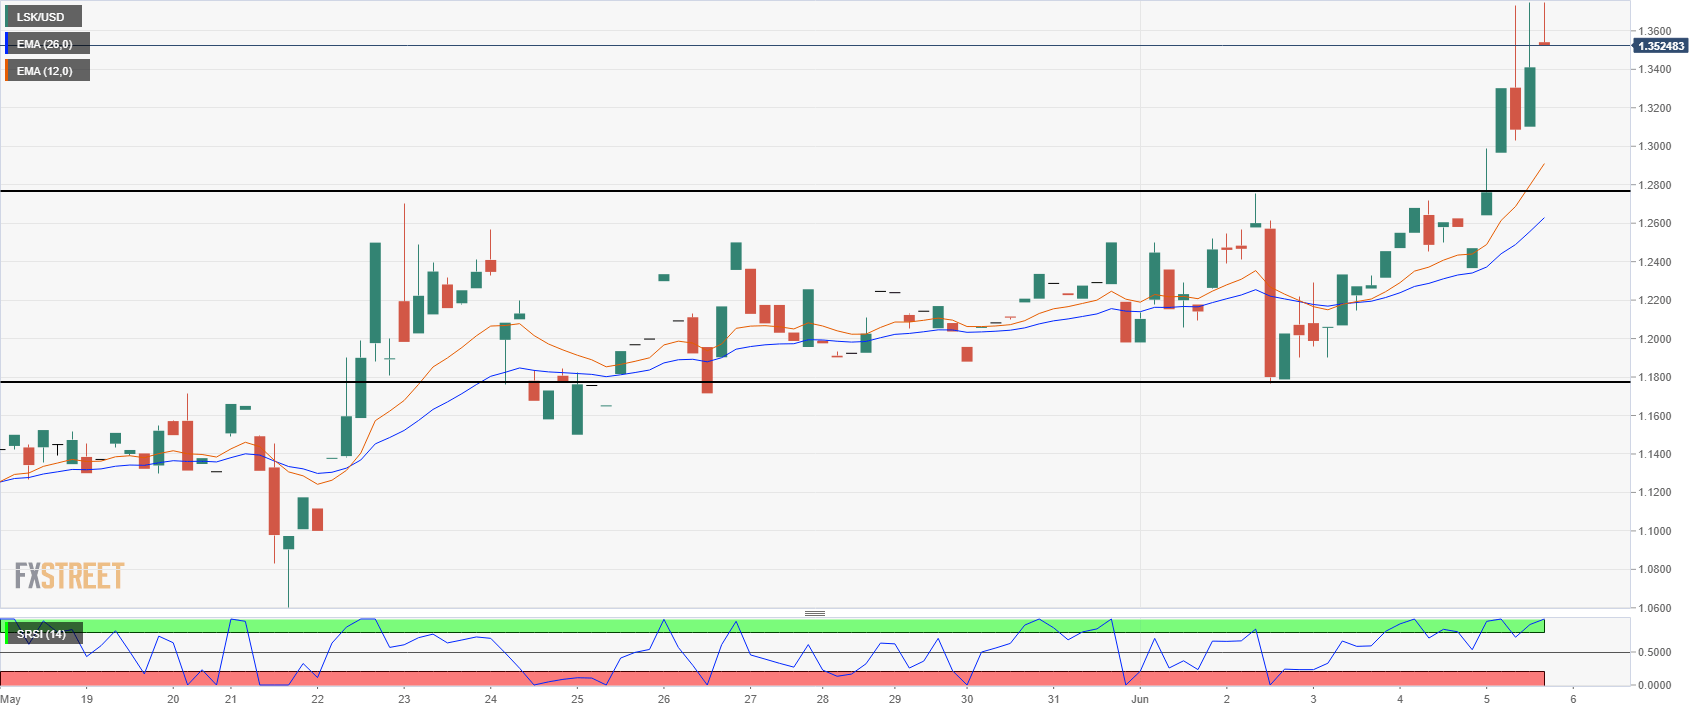
Task: Click the 1.2800 price axis label
Action: (x=1653, y=186)
